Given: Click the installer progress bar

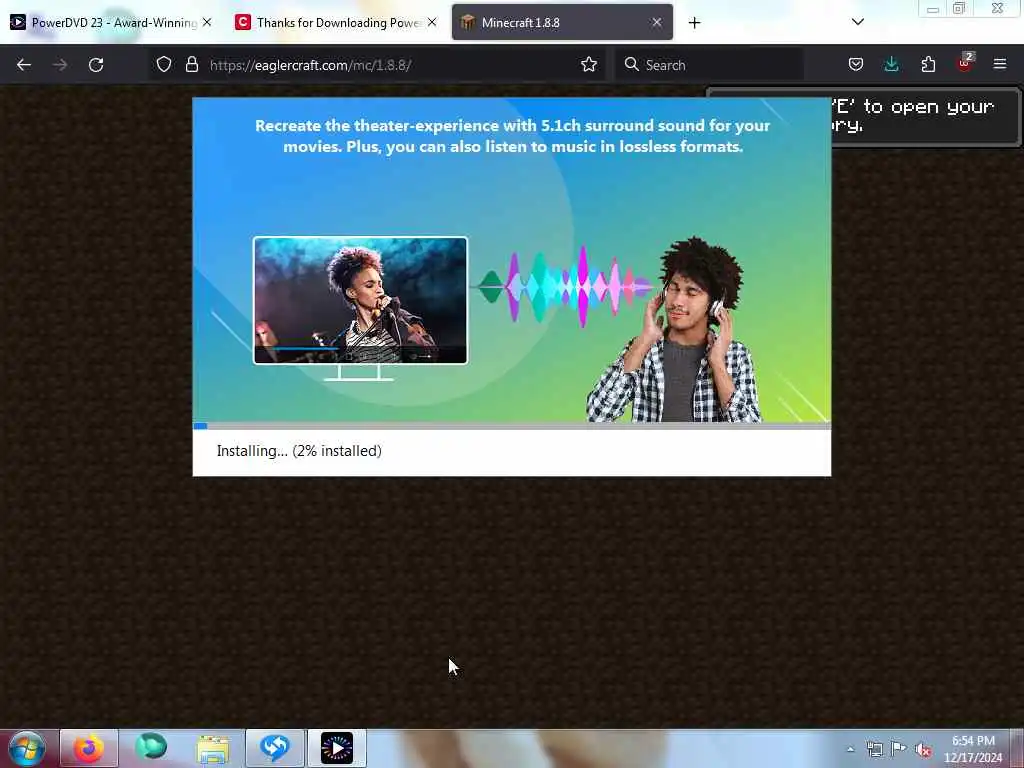Looking at the screenshot, I should (512, 426).
